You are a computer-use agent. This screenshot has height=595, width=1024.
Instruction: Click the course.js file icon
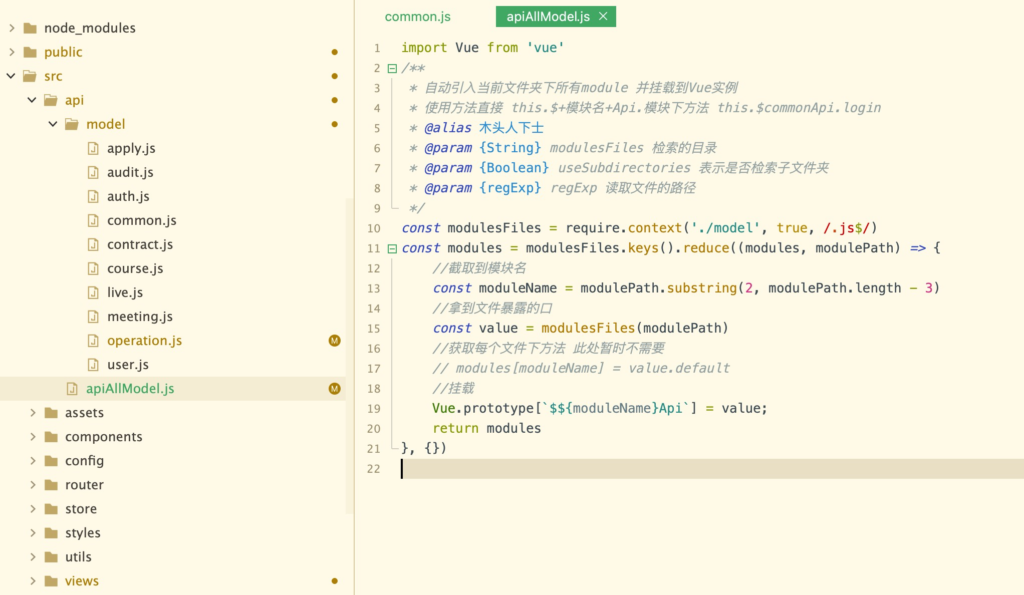(x=93, y=268)
